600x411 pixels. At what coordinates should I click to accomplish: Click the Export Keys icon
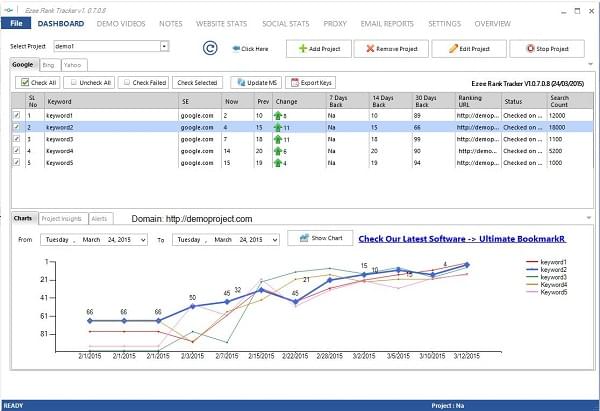[294, 82]
